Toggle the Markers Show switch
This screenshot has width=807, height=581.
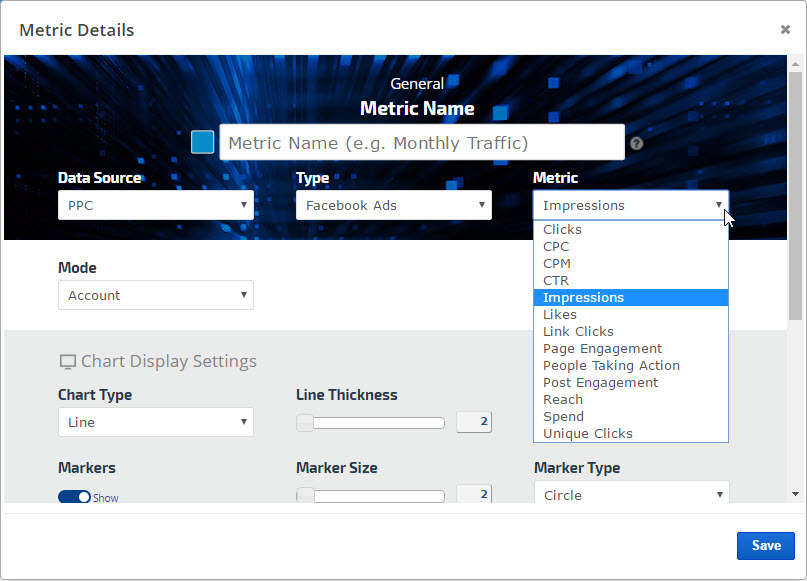[x=74, y=497]
